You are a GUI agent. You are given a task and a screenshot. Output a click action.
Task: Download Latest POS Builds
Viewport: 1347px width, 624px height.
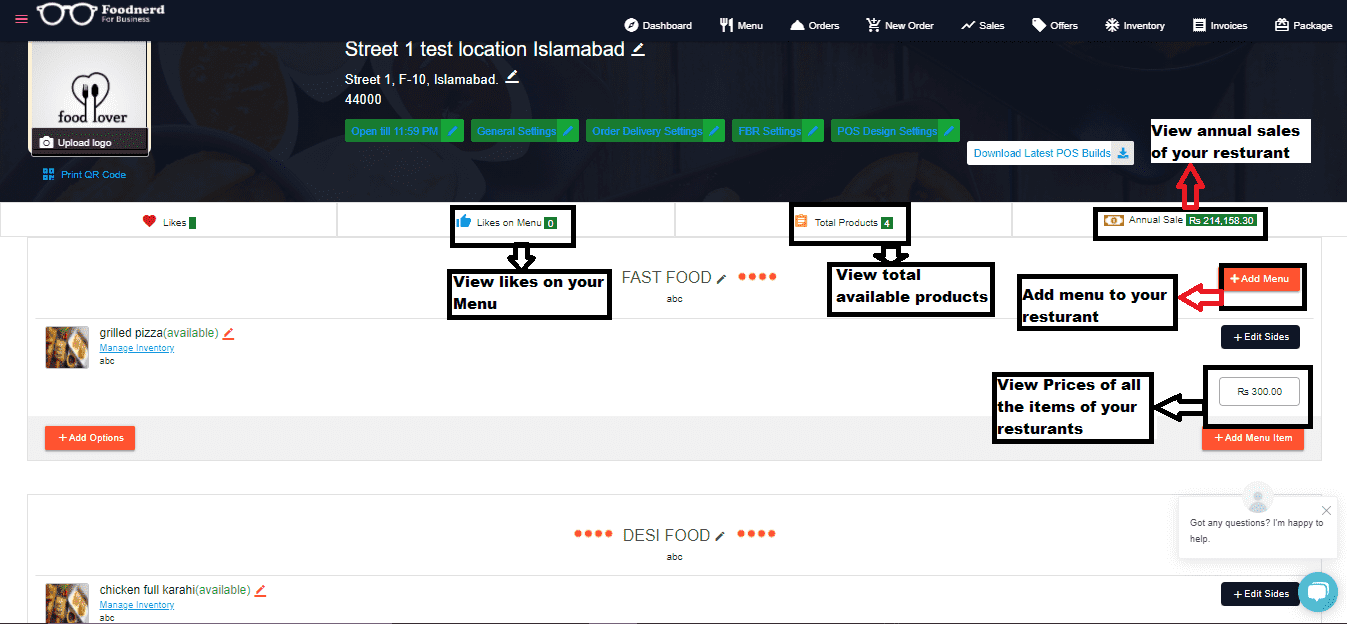(1050, 153)
